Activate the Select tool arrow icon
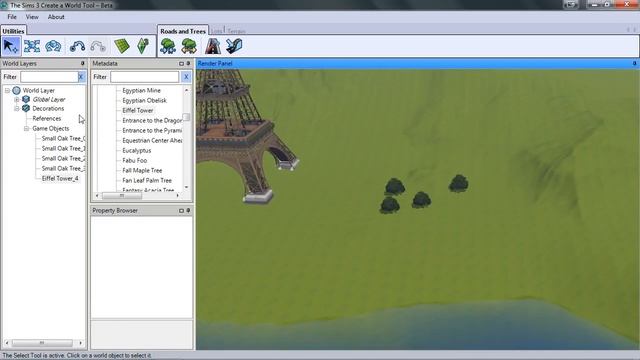Image resolution: width=640 pixels, height=360 pixels. pos(11,46)
